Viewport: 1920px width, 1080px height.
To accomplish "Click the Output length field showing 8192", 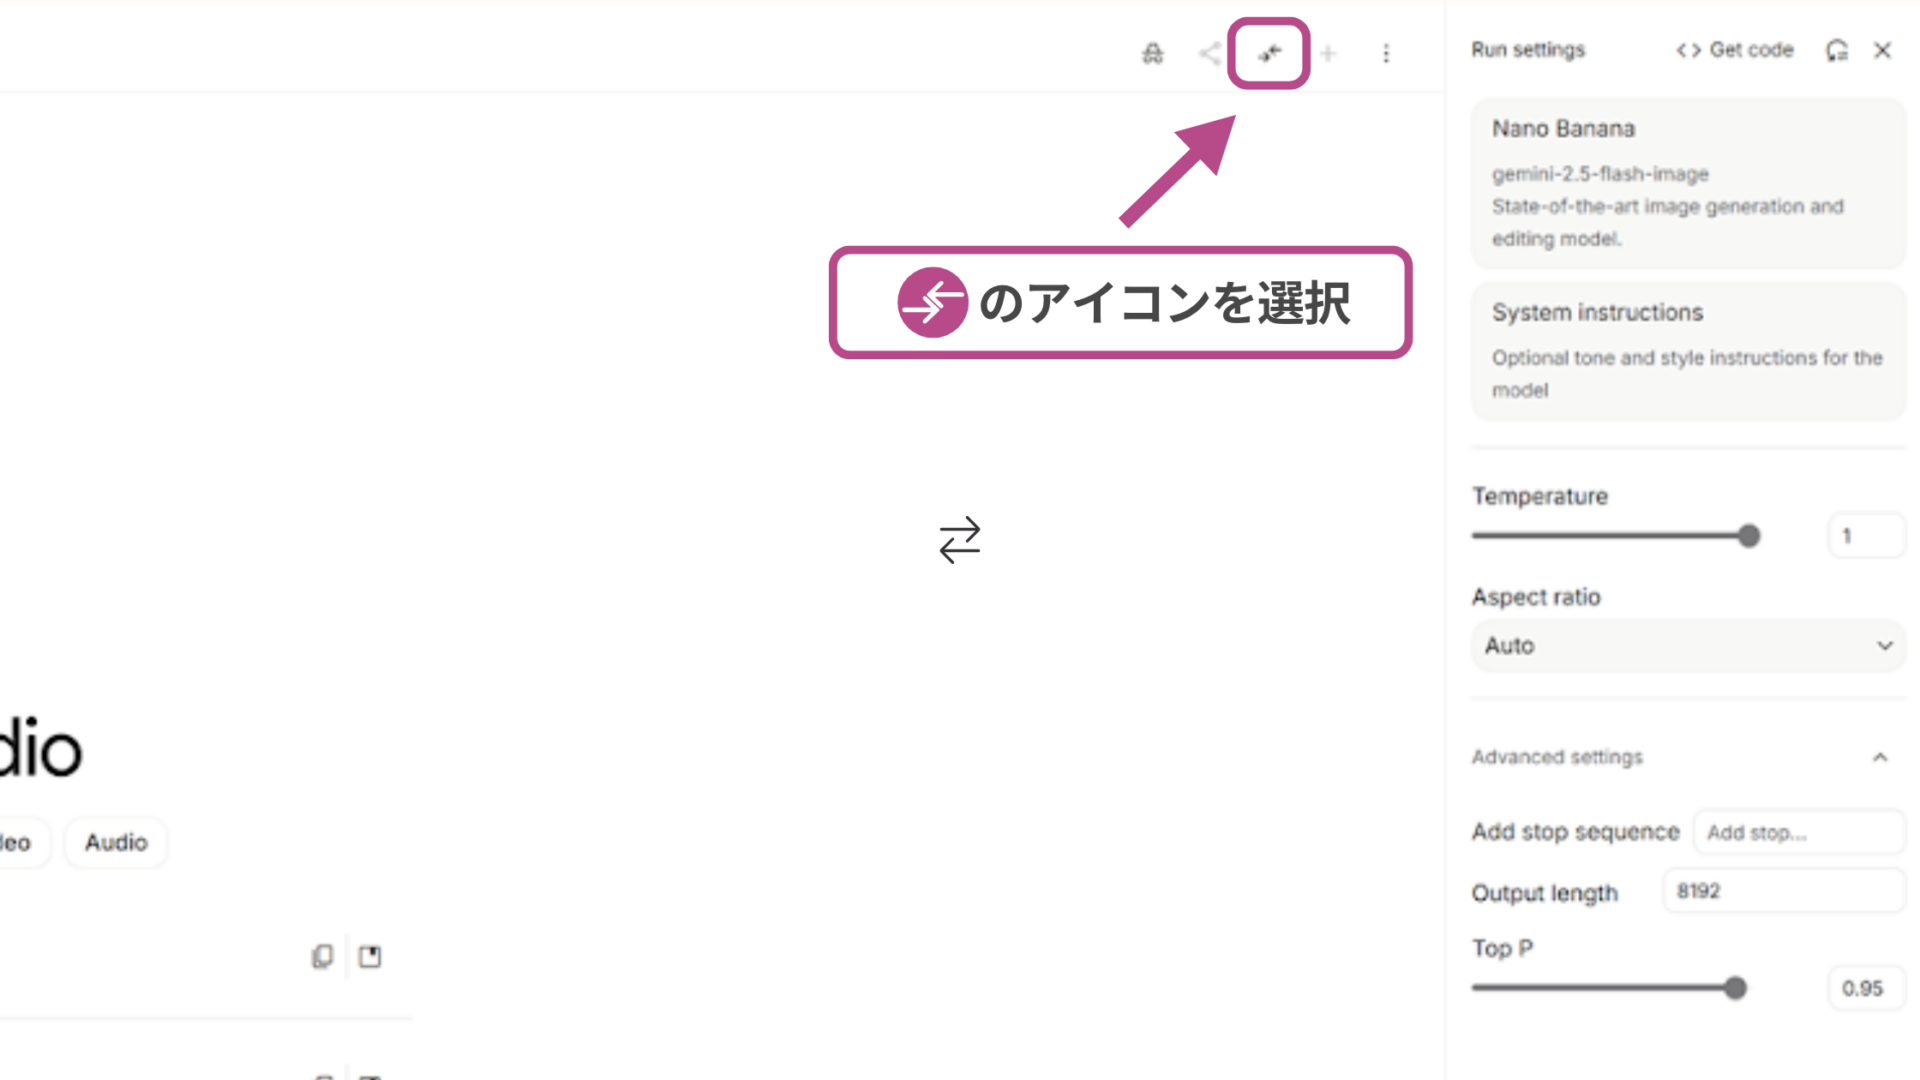I will pyautogui.click(x=1783, y=891).
